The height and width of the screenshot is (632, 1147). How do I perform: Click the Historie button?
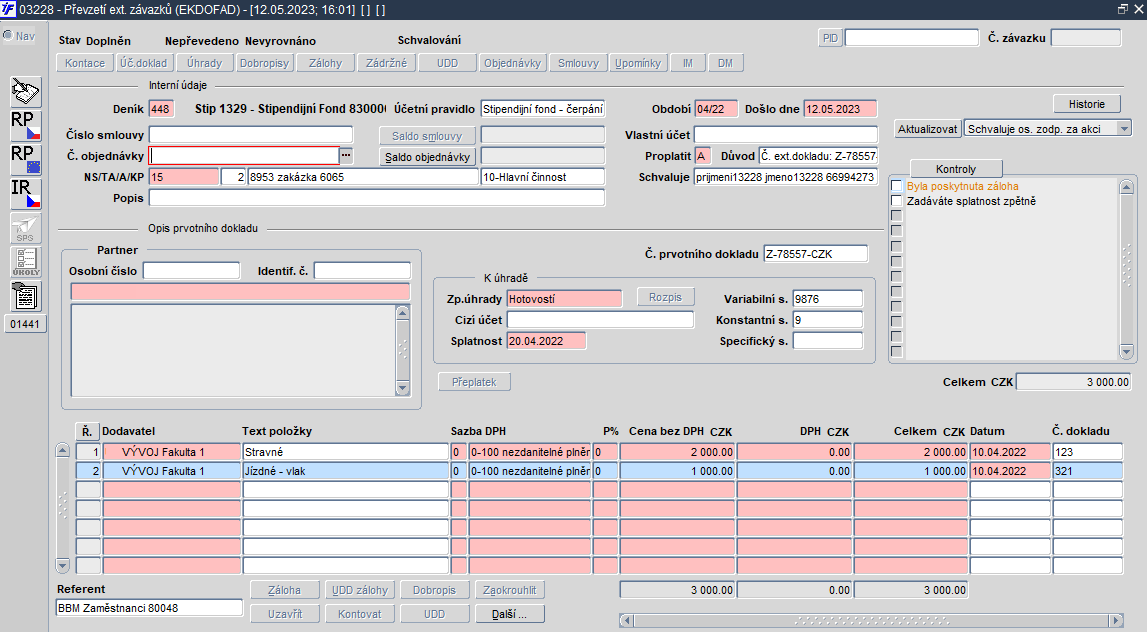(x=1086, y=104)
